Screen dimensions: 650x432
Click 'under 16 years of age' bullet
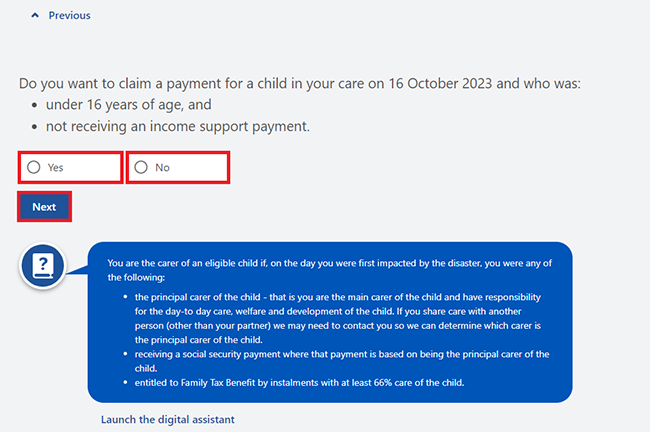click(x=129, y=104)
